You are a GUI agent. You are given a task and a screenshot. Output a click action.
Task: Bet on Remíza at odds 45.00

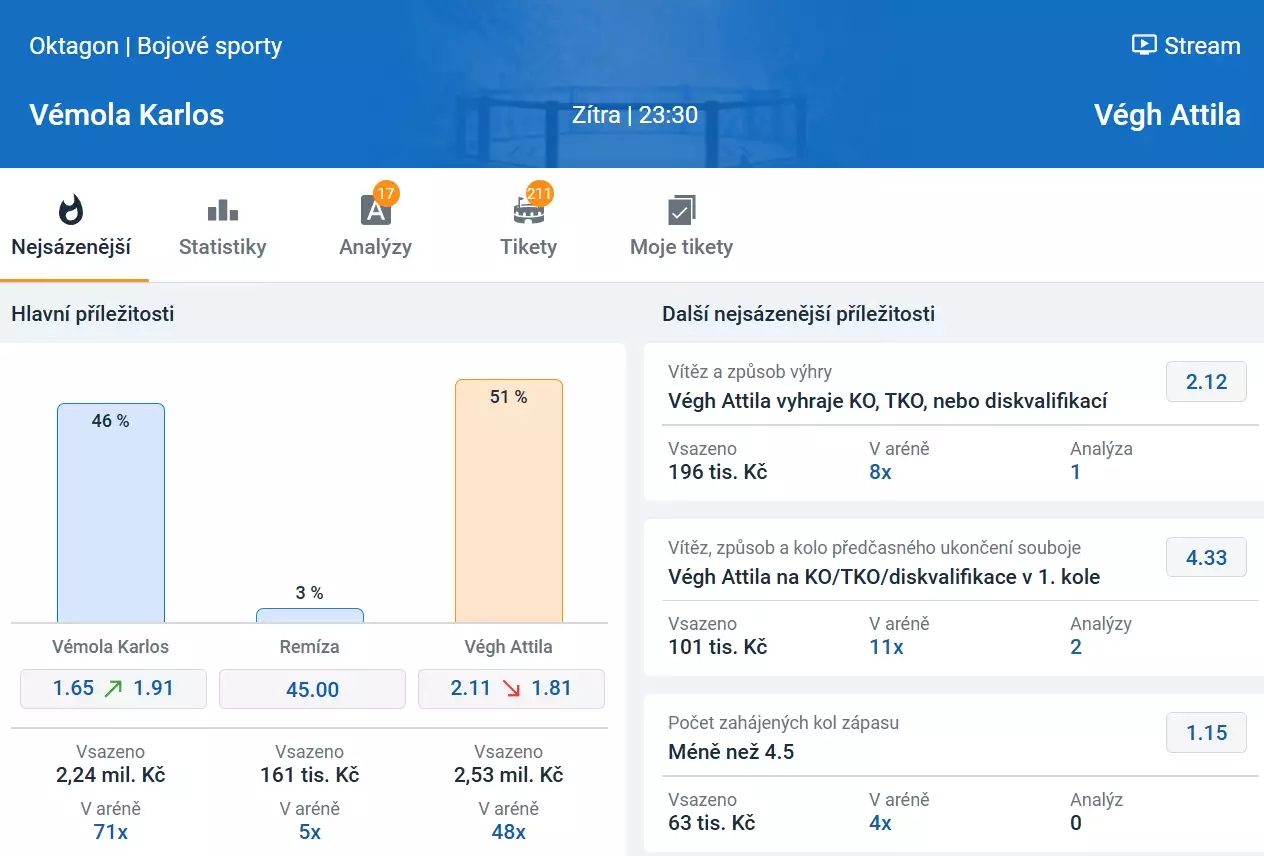[312, 689]
